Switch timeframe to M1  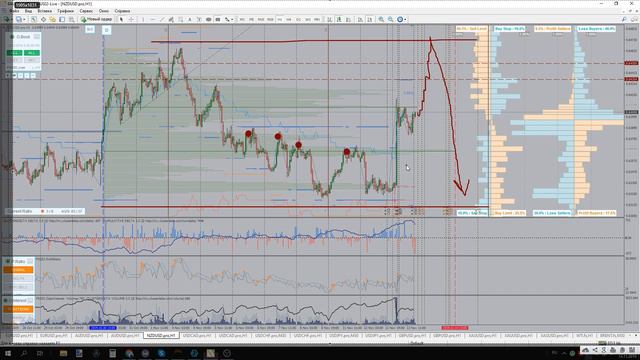pos(242,19)
